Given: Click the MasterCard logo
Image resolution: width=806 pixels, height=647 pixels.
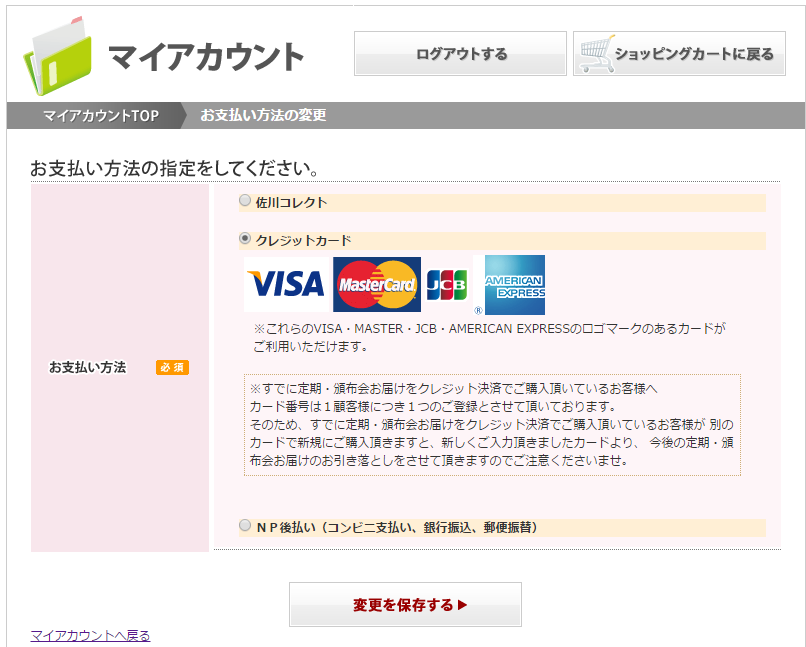Looking at the screenshot, I should point(377,284).
